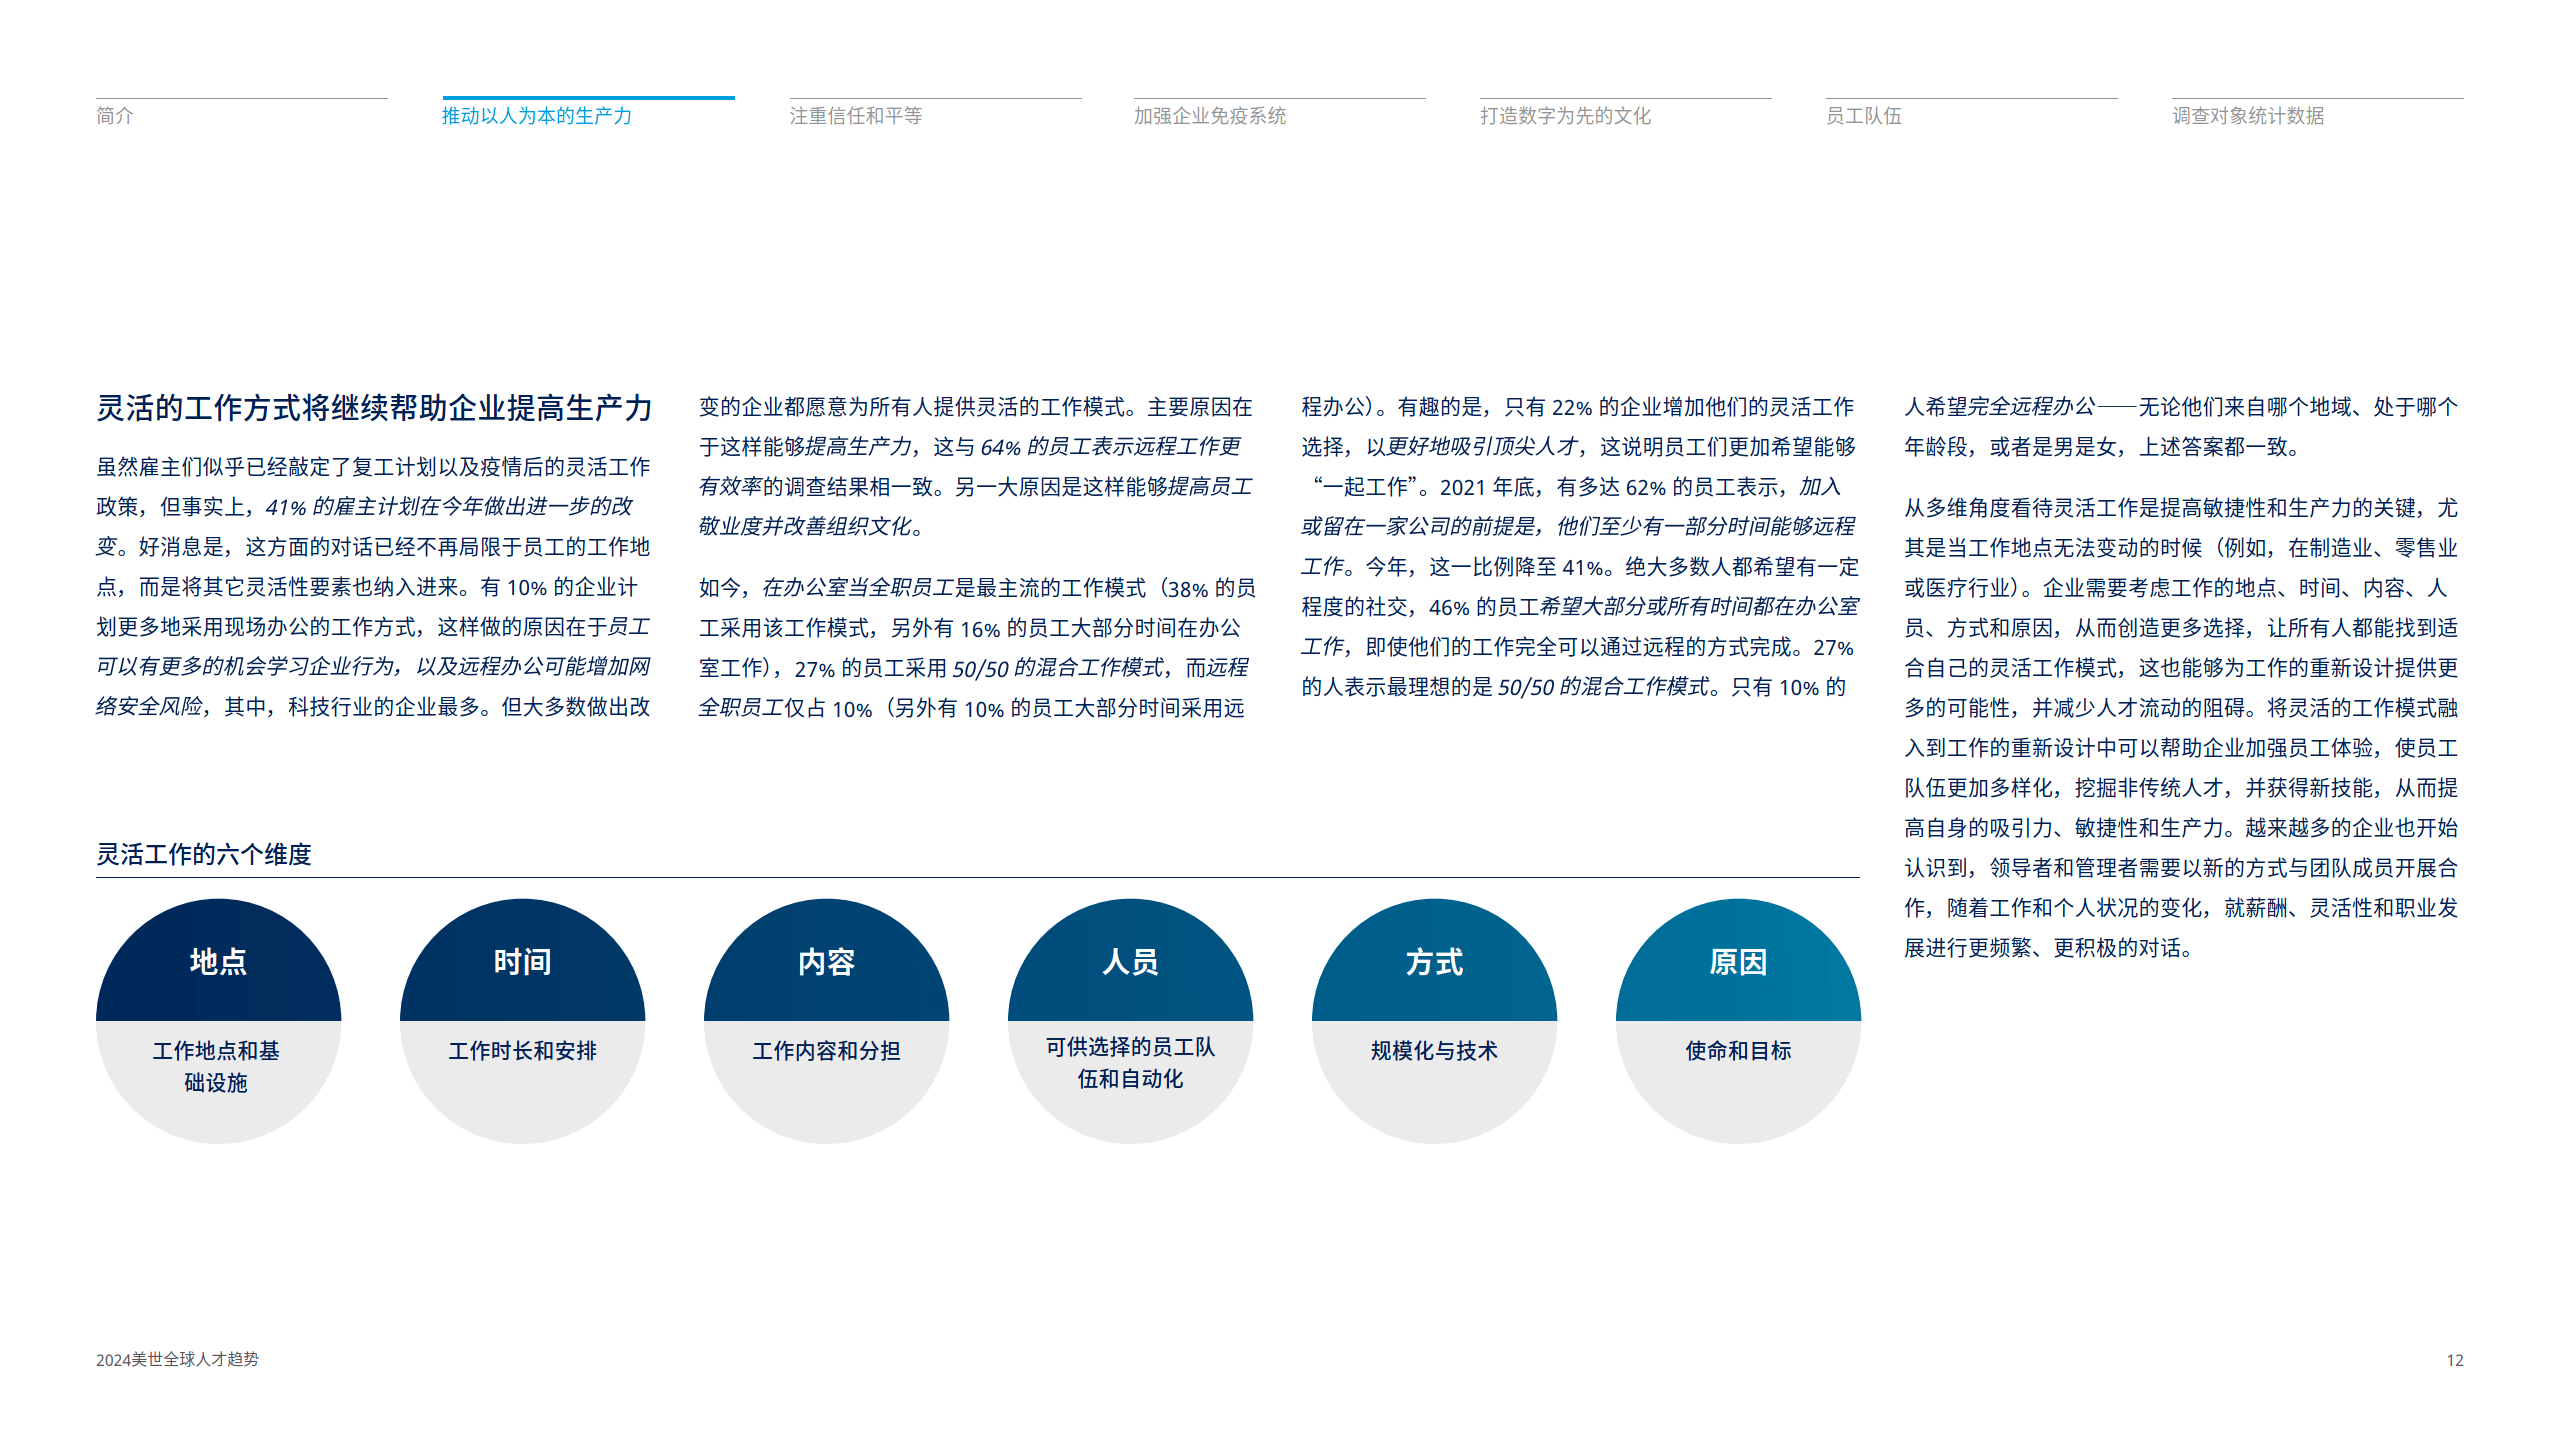
Task: Click the 原因 dimension circle
Action: [1738, 1021]
